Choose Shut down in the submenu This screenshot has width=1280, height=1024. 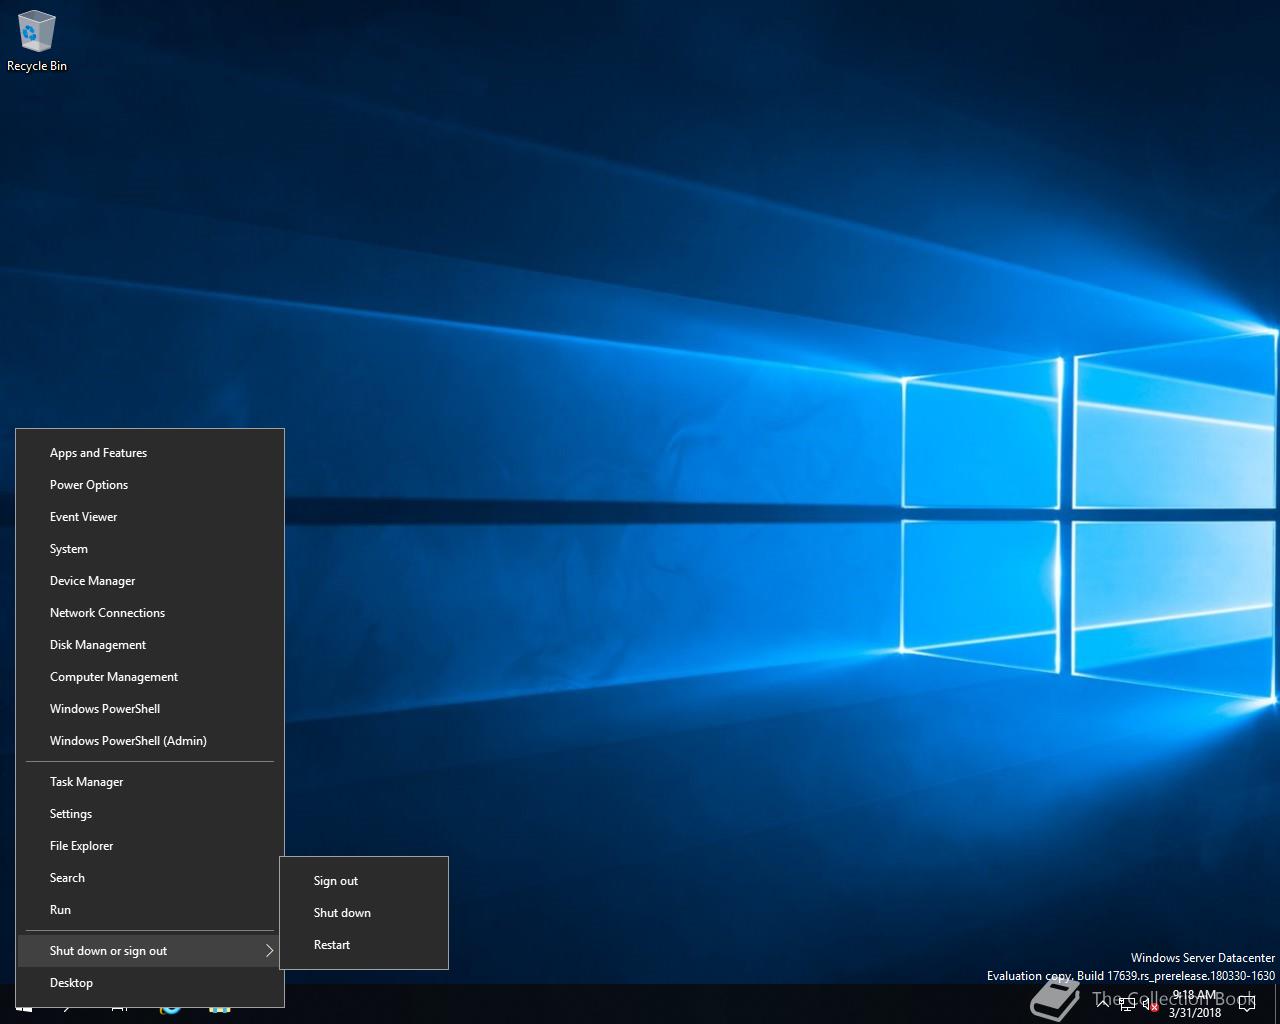(364, 913)
